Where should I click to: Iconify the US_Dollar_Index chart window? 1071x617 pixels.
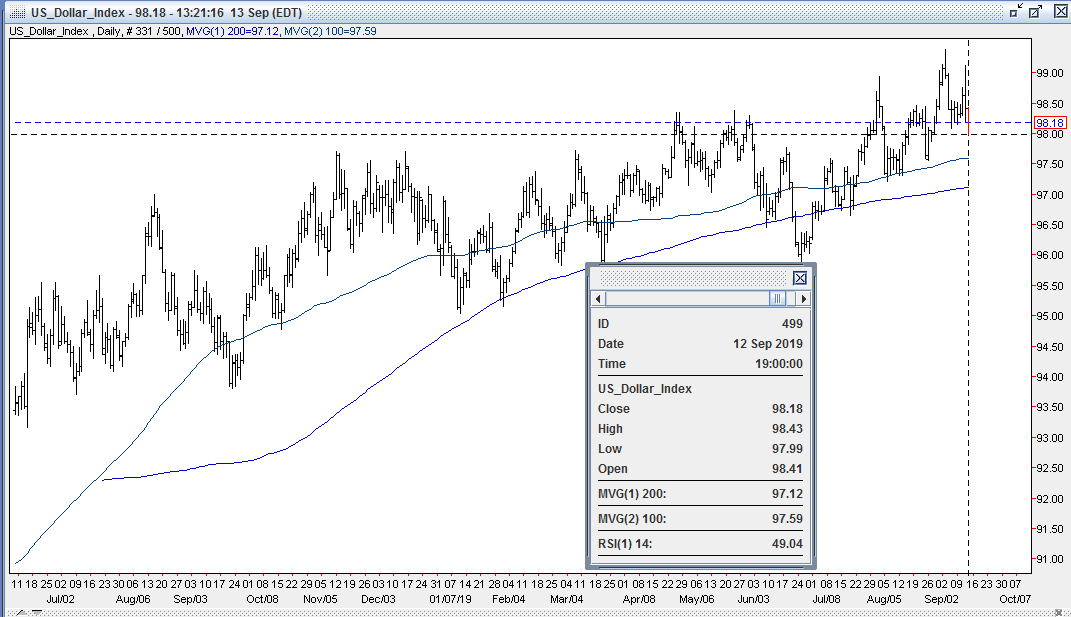click(1016, 11)
